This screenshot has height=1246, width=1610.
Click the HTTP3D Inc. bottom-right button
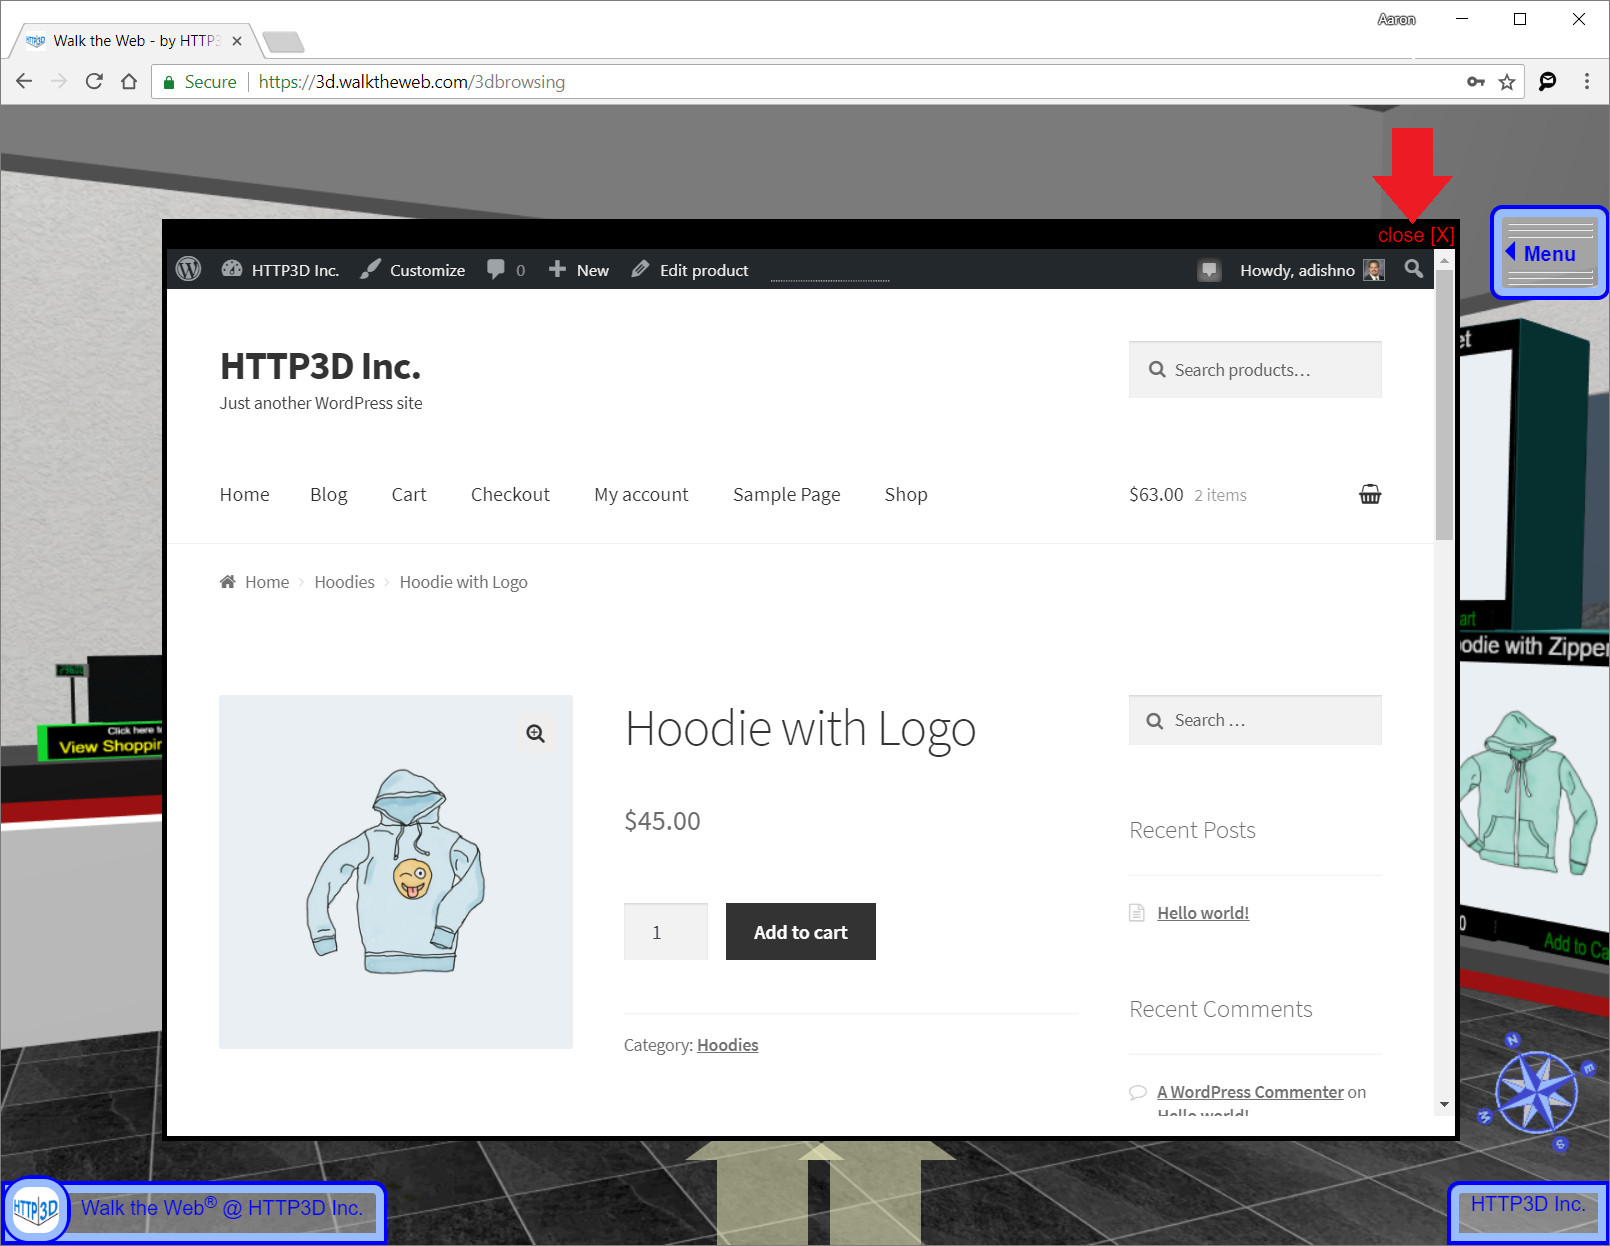tap(1528, 1205)
